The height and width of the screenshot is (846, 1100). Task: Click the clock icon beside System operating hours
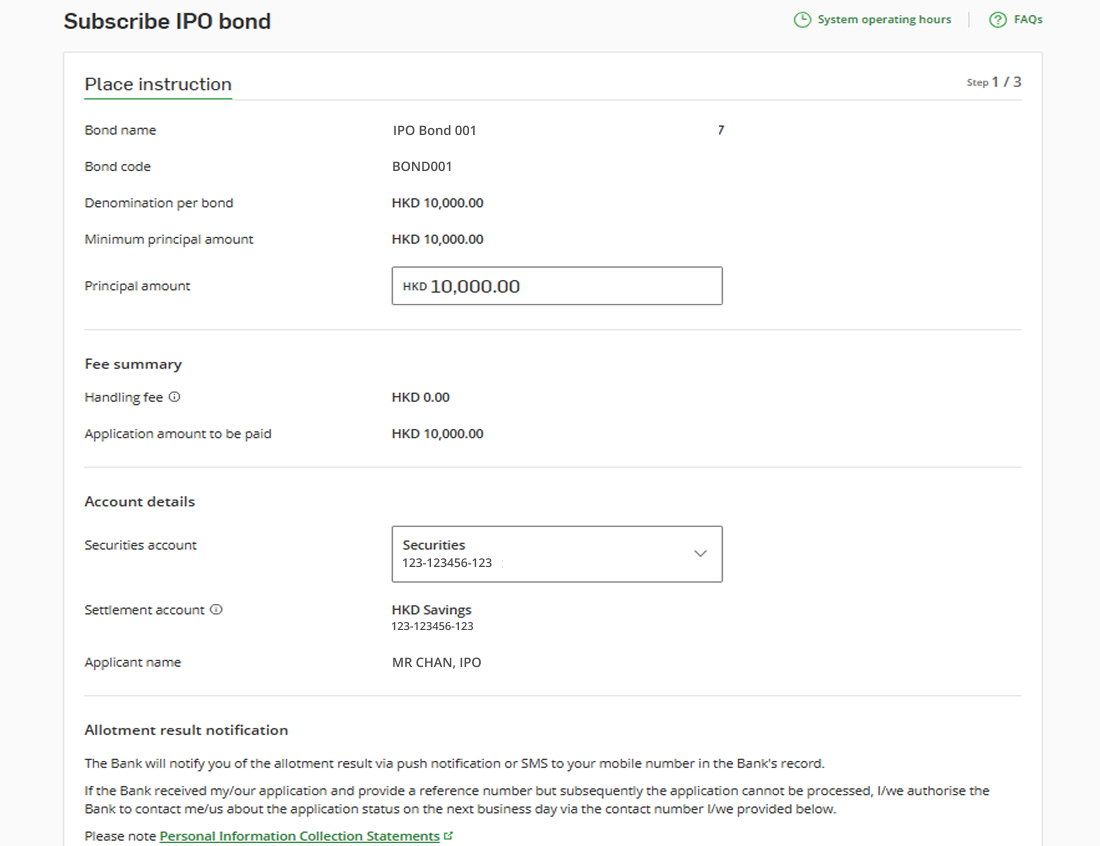(801, 18)
